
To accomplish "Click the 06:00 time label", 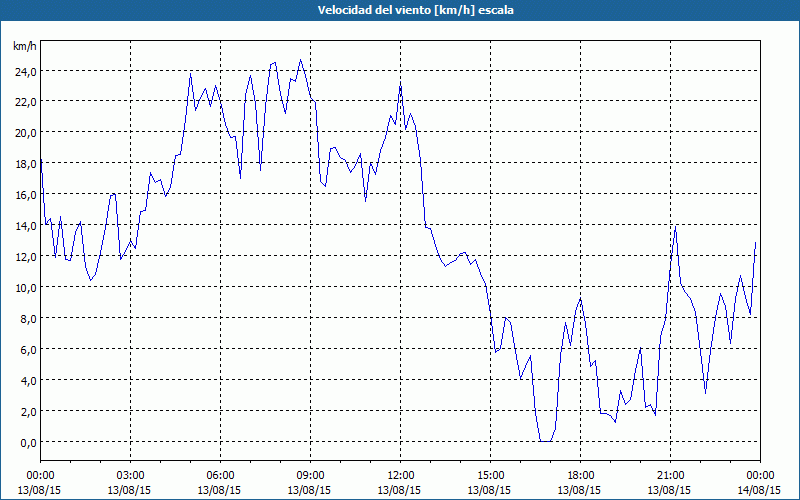I will 220,476.
